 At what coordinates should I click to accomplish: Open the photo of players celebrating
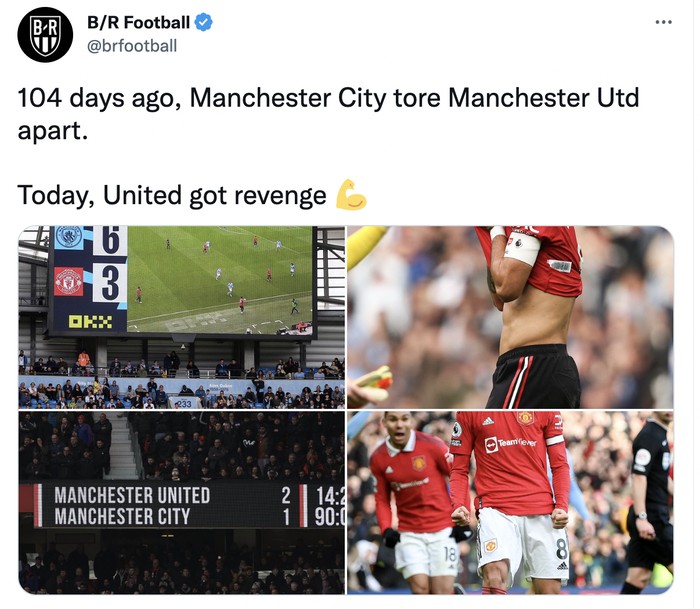point(510,503)
